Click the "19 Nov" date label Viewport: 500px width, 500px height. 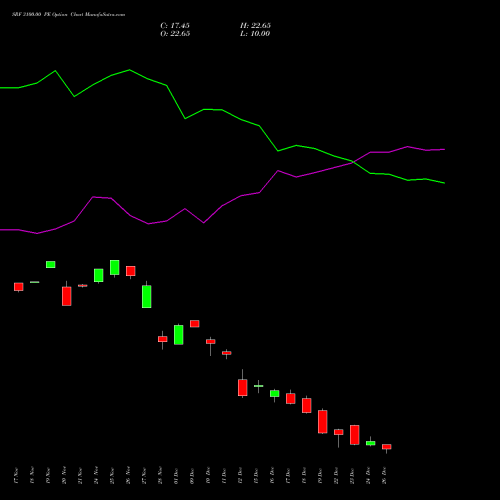pyautogui.click(x=48, y=476)
